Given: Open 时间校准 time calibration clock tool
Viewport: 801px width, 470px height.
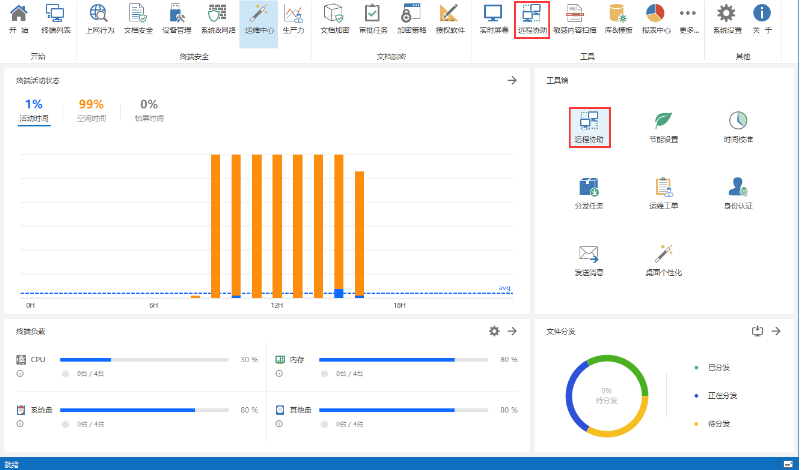Looking at the screenshot, I should pos(738,127).
